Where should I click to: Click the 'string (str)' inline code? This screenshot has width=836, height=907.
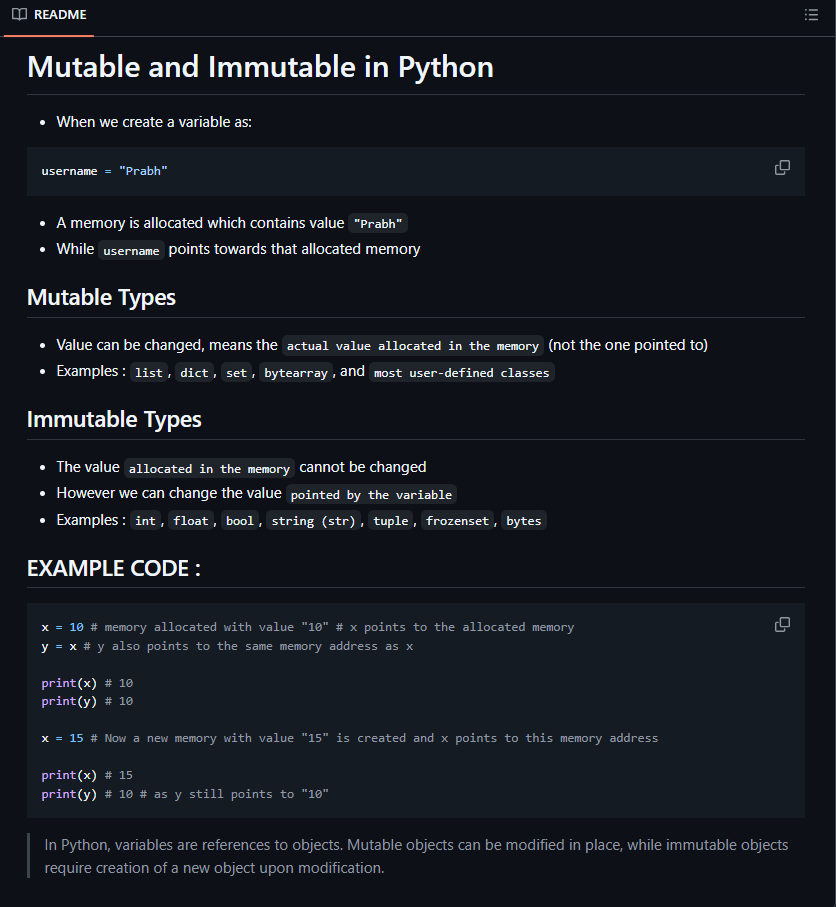[x=314, y=521]
